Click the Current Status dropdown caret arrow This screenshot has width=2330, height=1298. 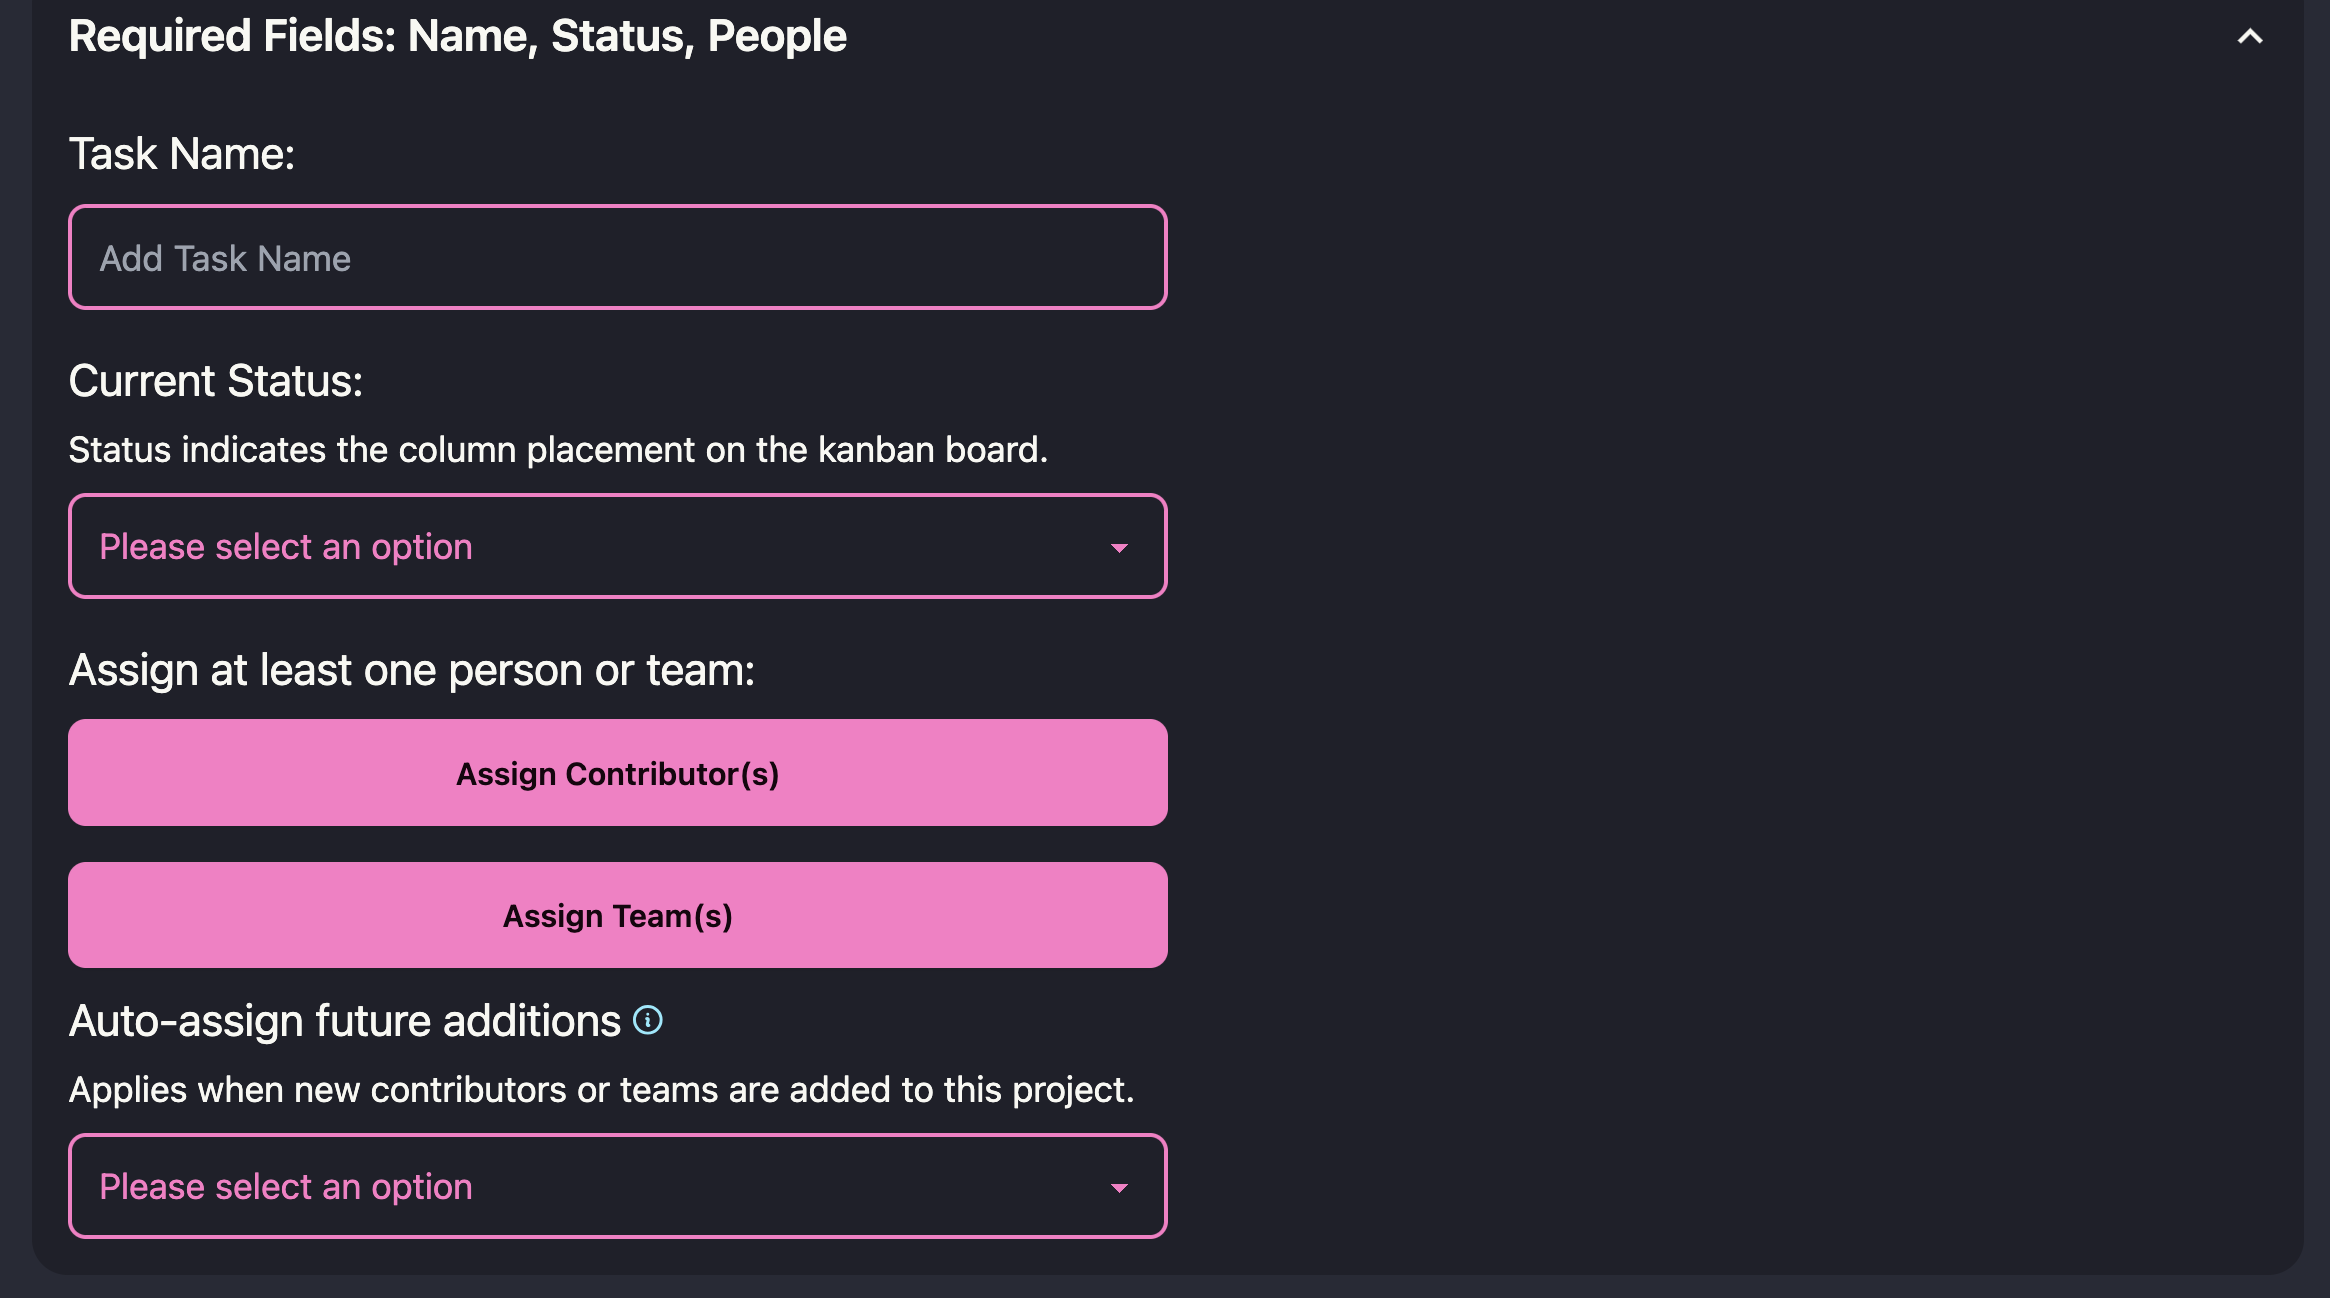click(x=1119, y=548)
